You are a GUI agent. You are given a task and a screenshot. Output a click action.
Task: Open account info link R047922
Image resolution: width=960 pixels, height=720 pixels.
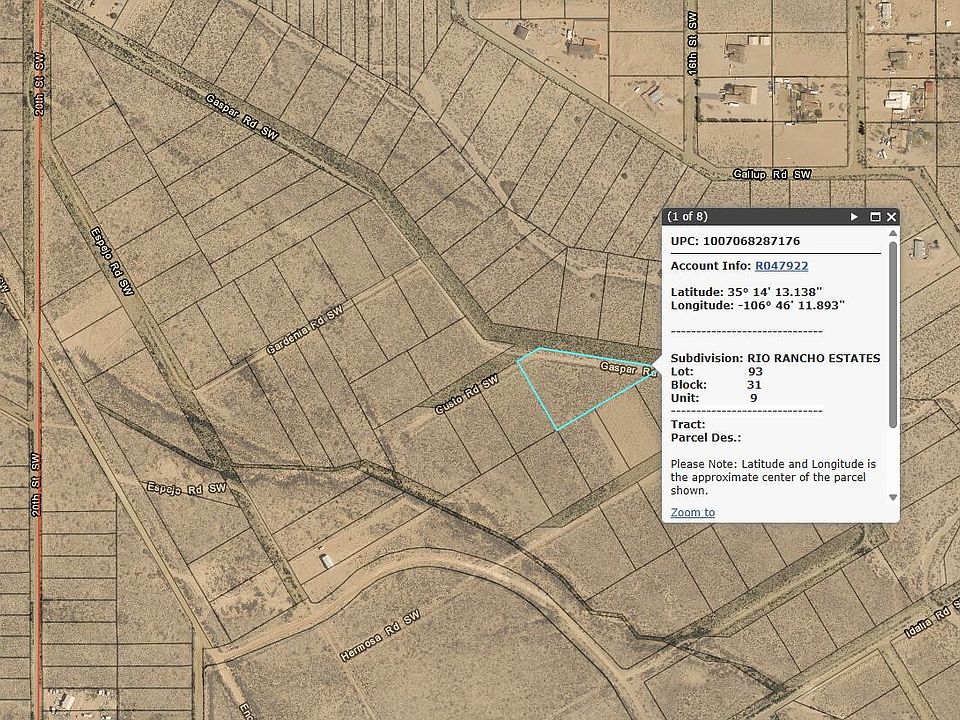[781, 266]
